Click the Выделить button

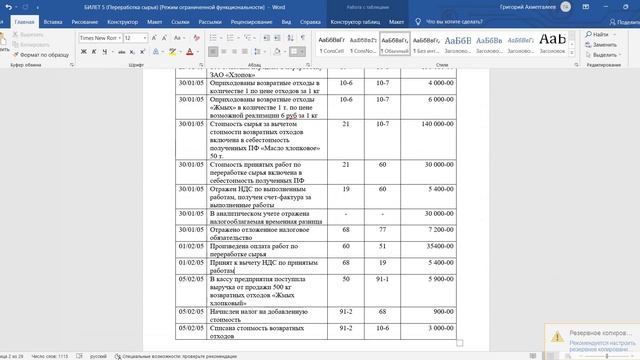tap(603, 55)
